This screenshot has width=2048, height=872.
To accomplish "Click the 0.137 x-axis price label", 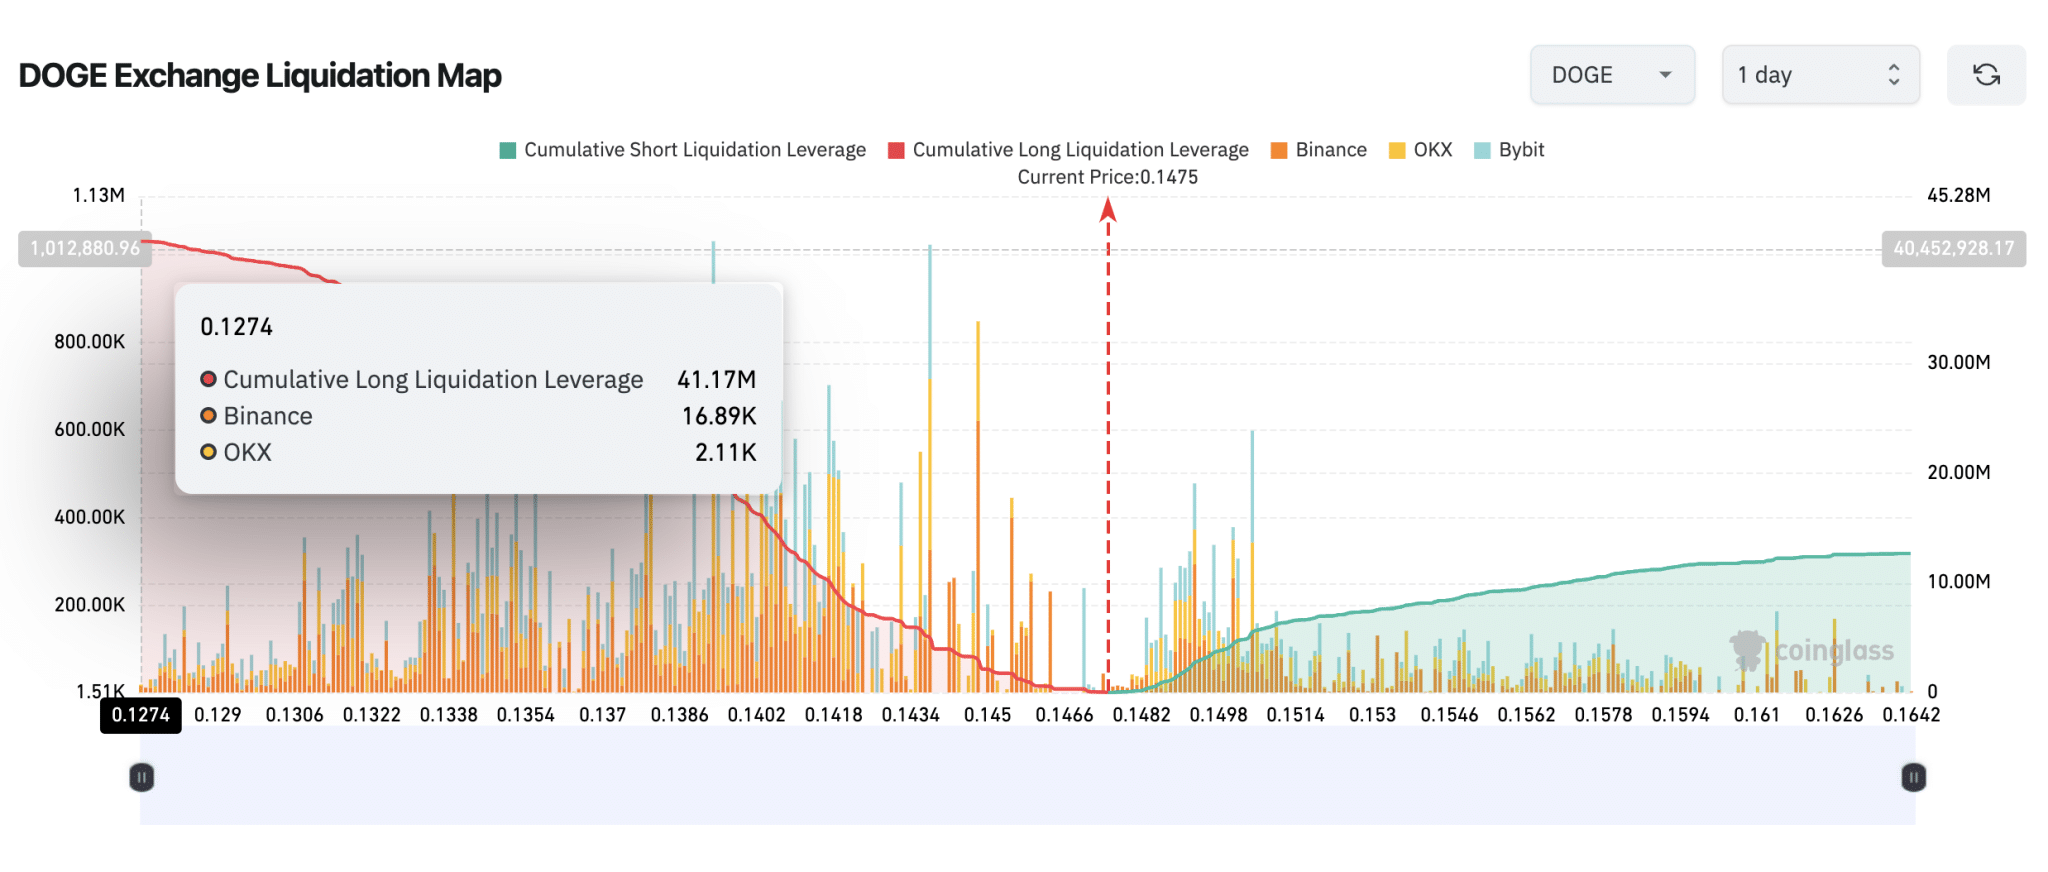I will [603, 715].
